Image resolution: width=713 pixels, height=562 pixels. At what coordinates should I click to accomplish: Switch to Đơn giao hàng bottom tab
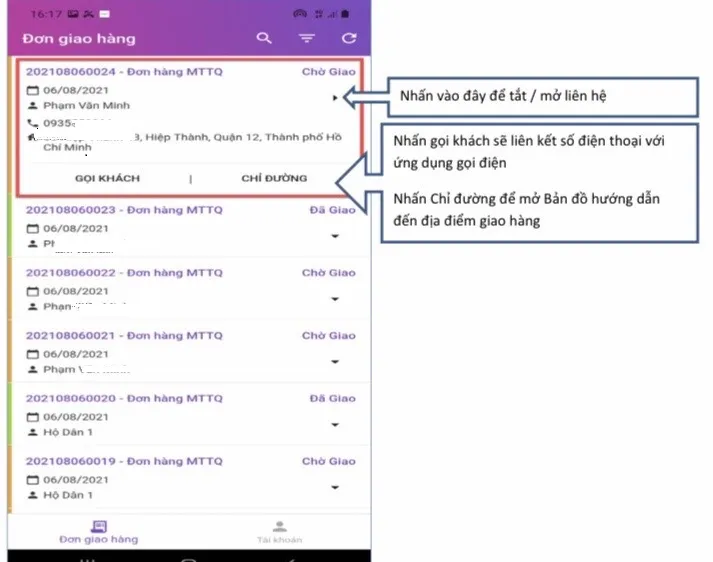pos(99,532)
